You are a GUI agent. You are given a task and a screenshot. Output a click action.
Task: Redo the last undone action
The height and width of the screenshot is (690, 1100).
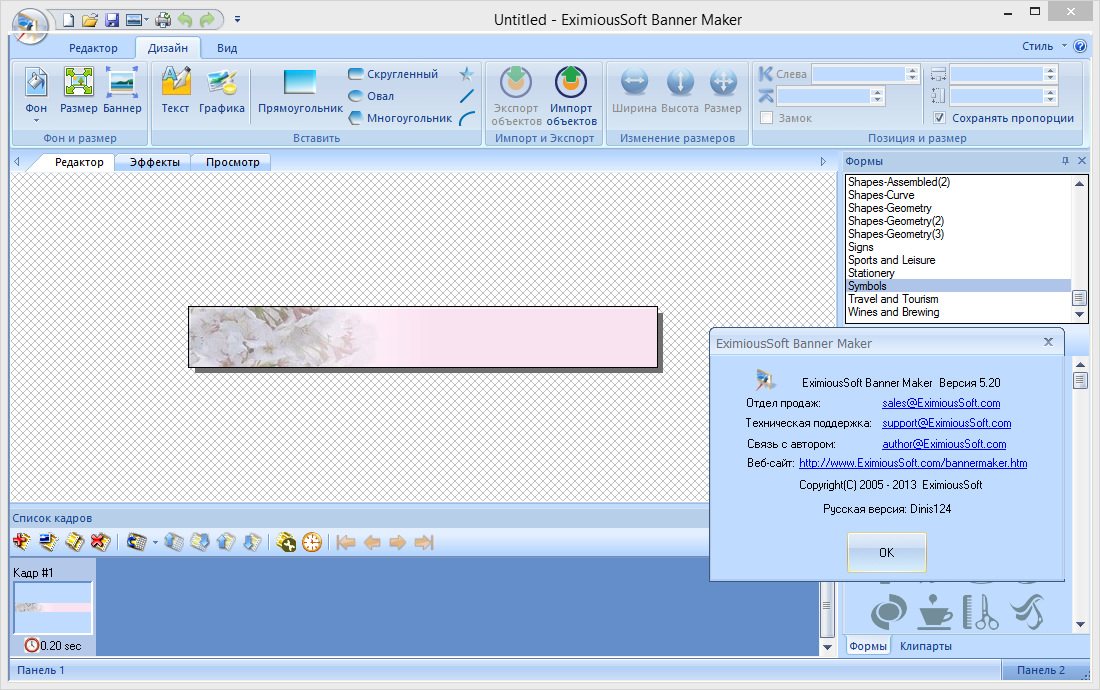click(x=207, y=20)
